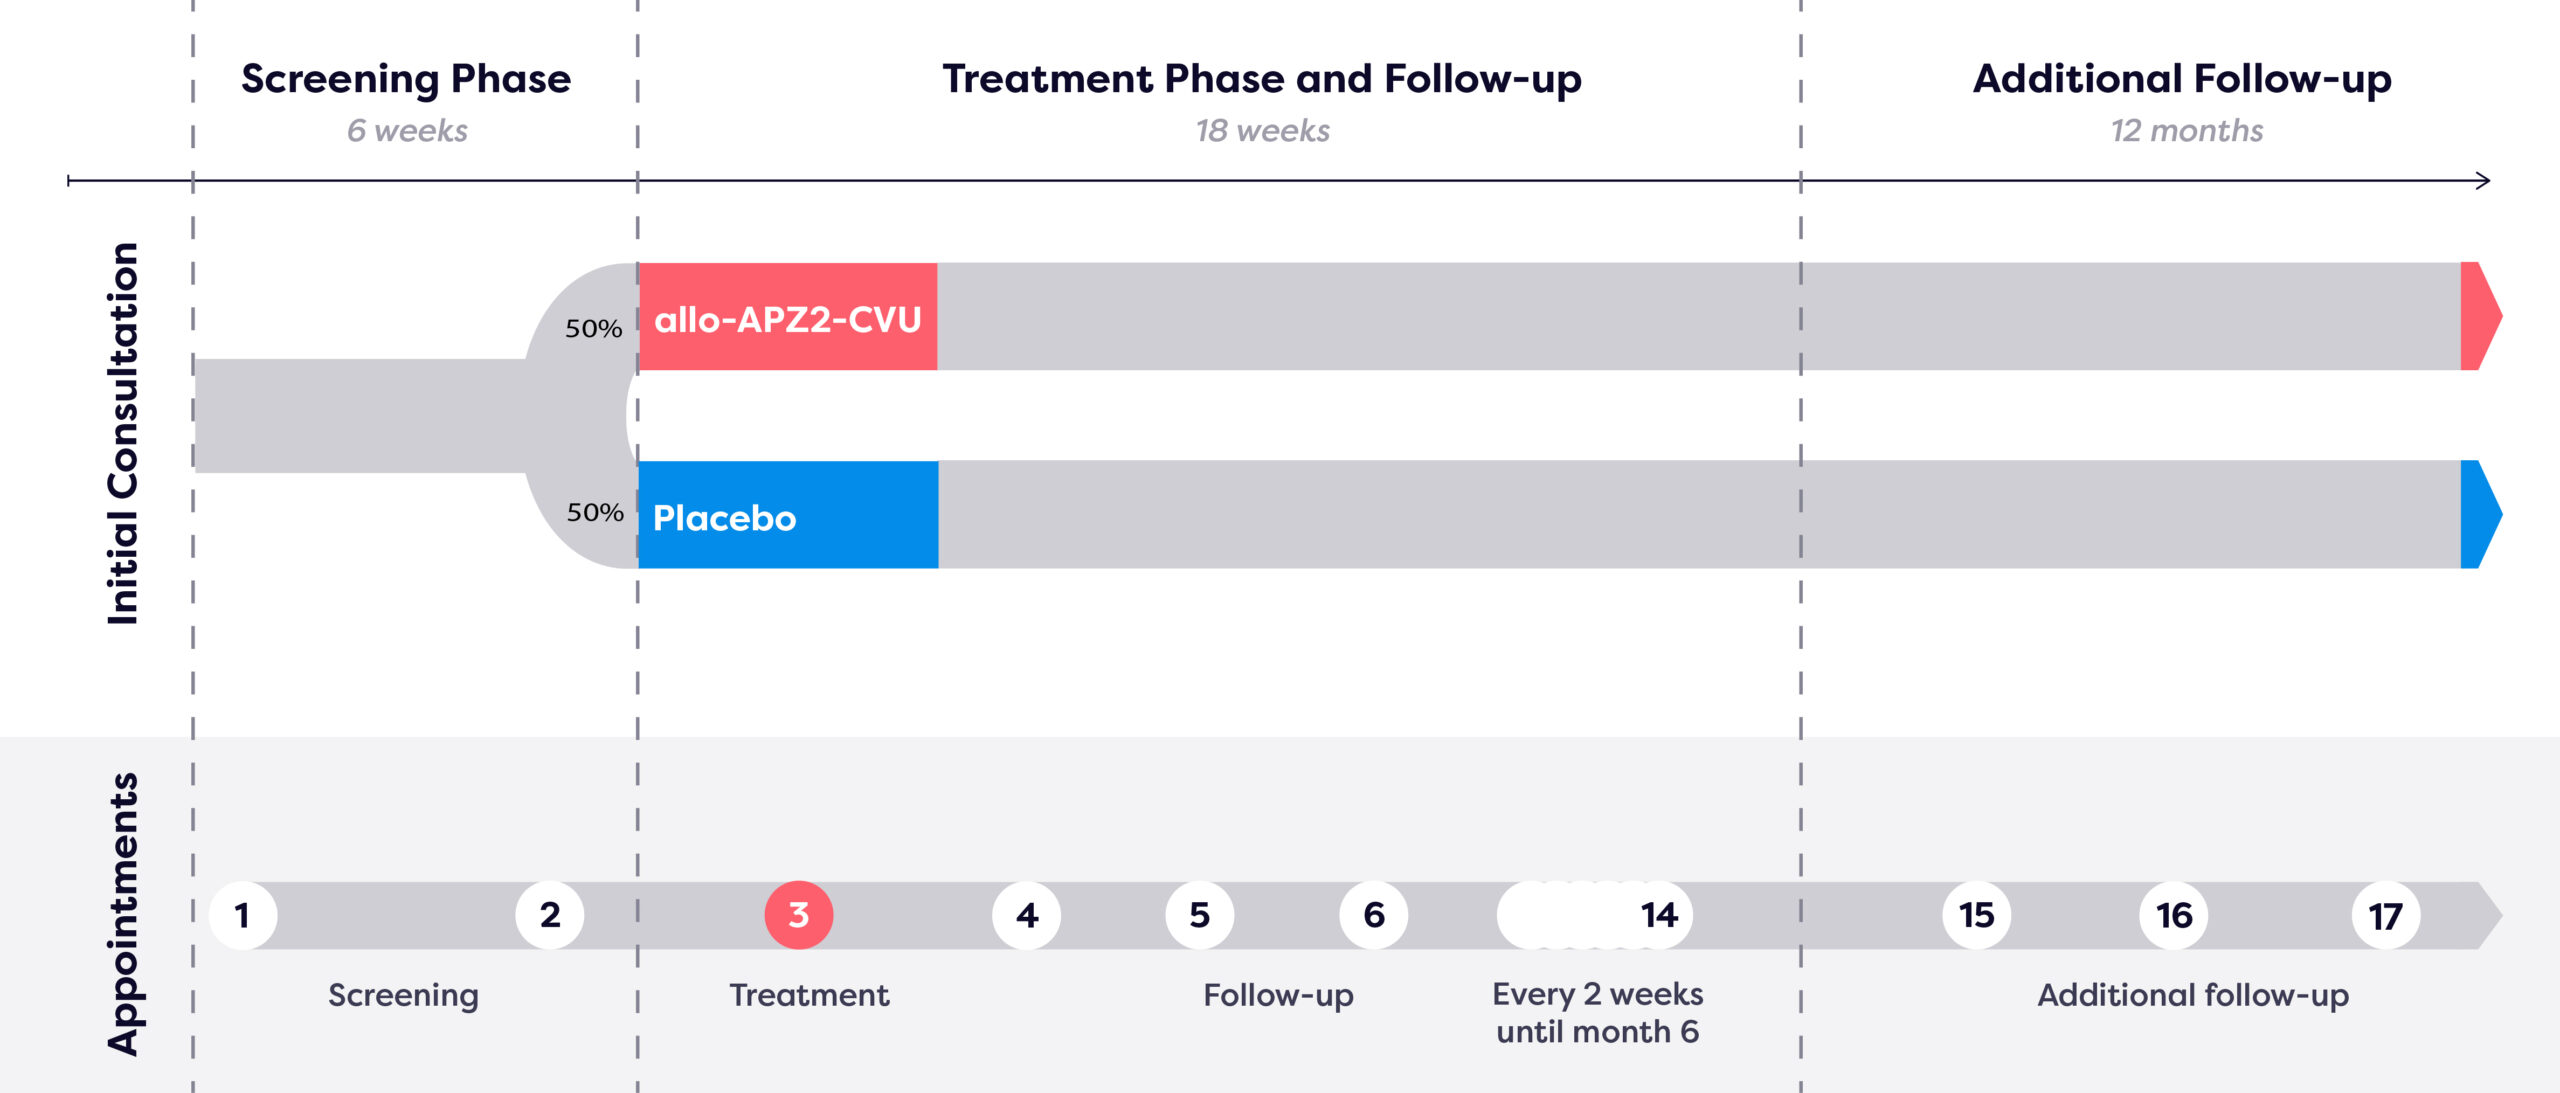Click the blue arrow tip ending the Placebo bar
The image size is (2560, 1093).
[2480, 514]
